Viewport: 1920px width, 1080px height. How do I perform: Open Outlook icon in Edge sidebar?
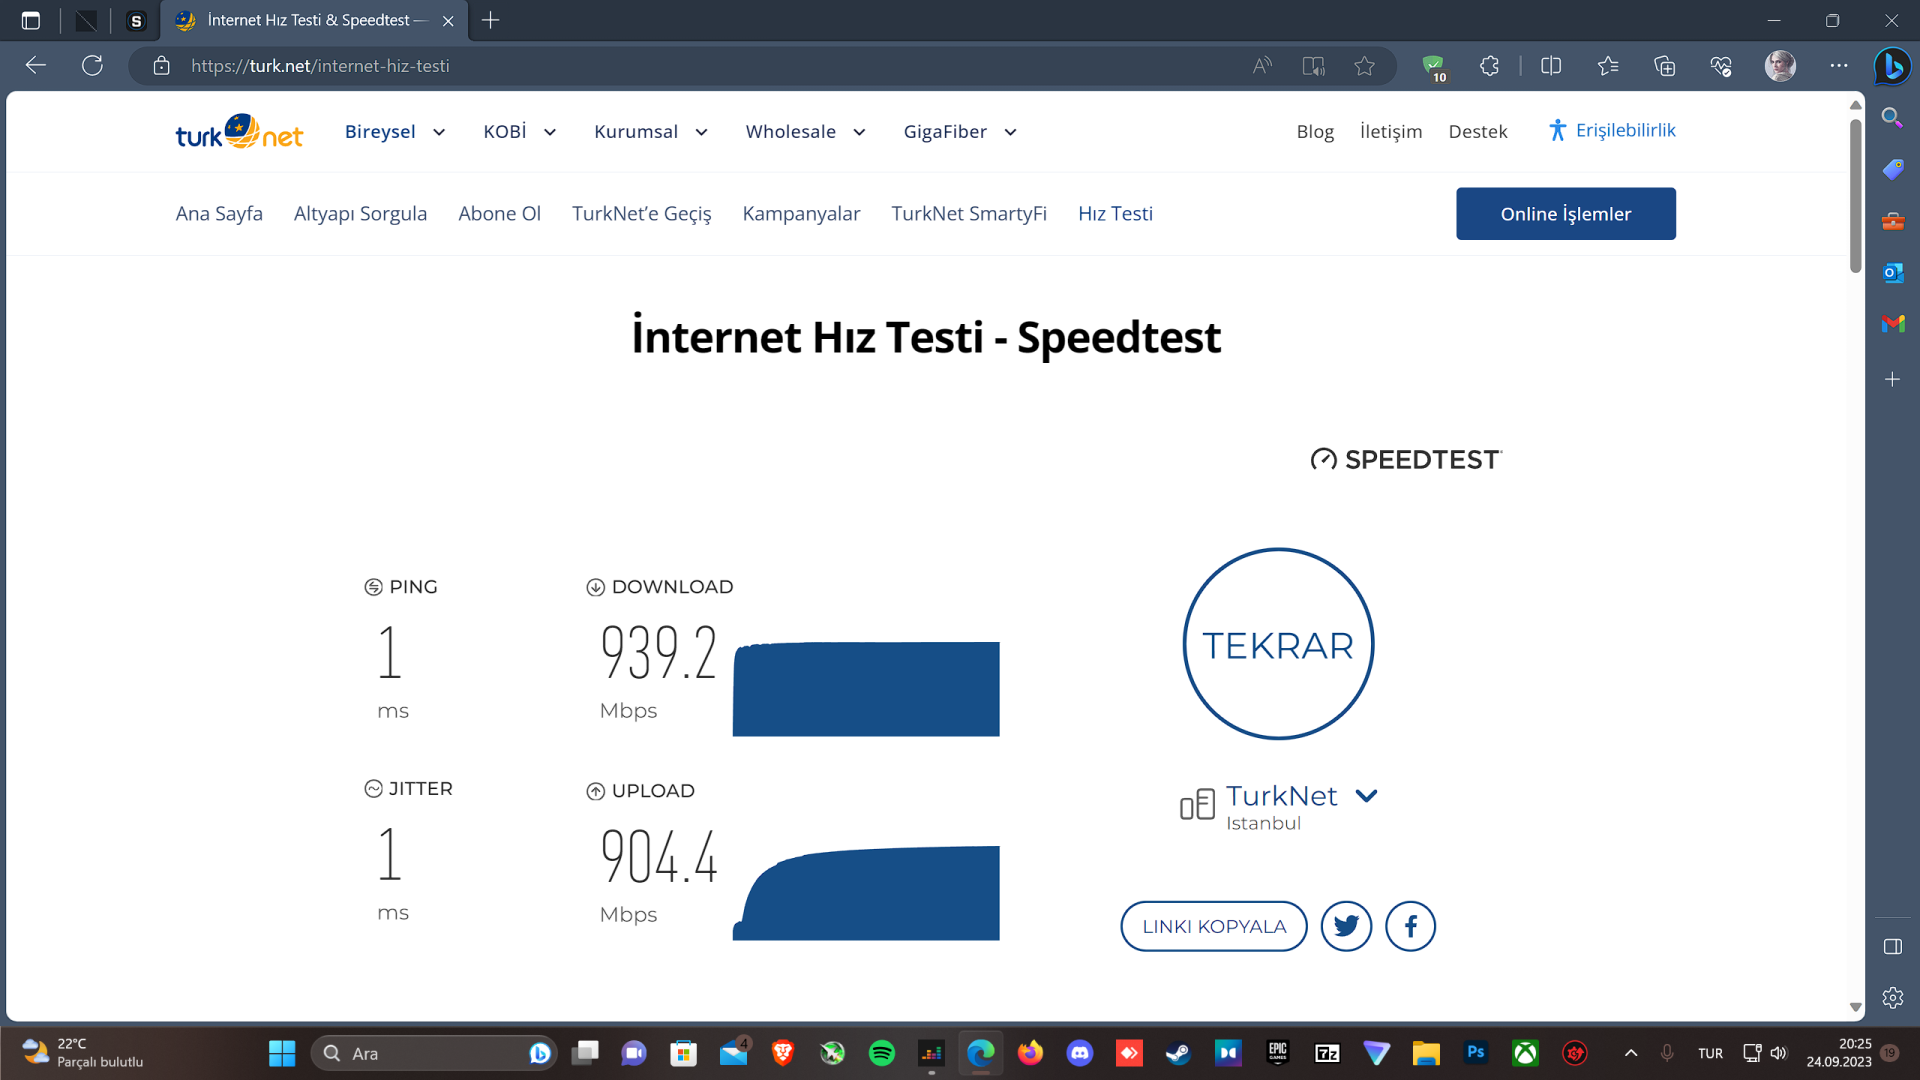click(x=1892, y=272)
